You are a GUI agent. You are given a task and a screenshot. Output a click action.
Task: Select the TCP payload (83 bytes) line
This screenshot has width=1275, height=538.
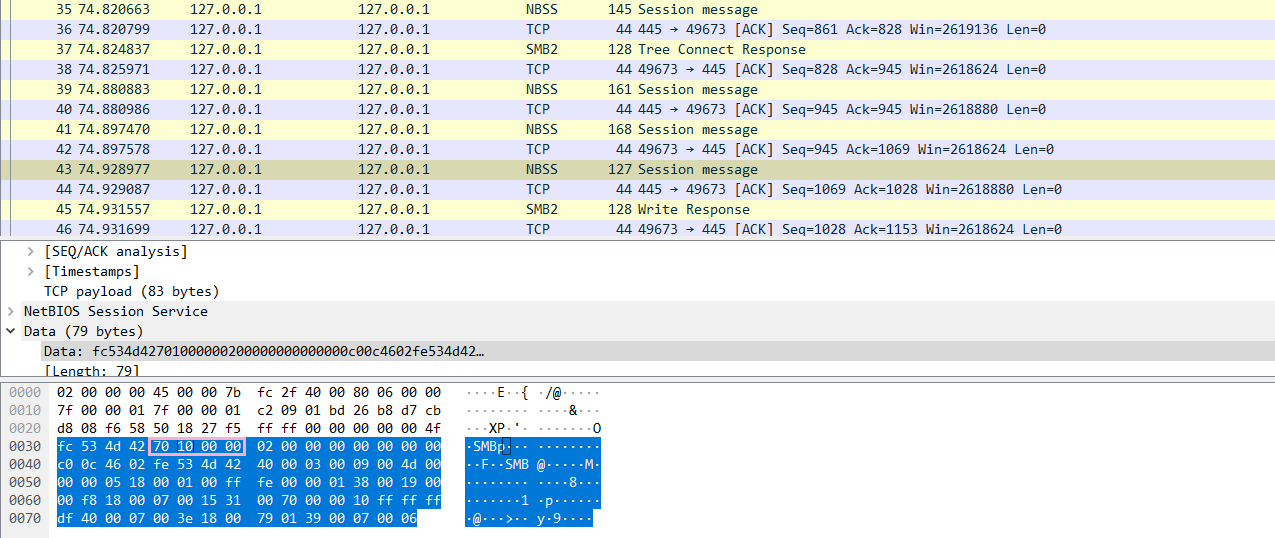(x=131, y=291)
